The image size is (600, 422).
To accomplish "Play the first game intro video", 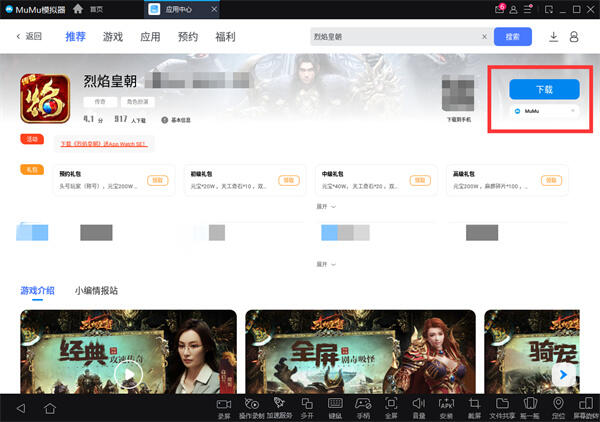I will coord(129,375).
